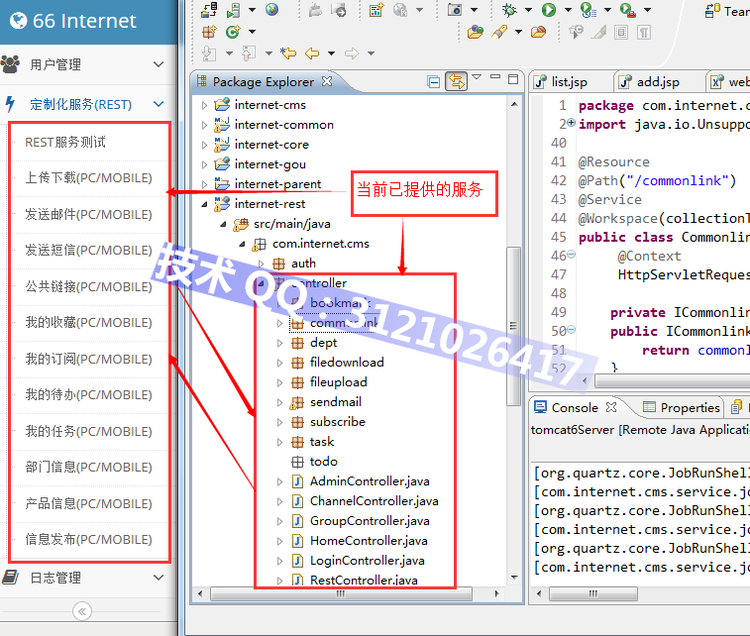The width and height of the screenshot is (750, 636).
Task: Click Package Explorer scroll-down arrow
Action: point(514,577)
